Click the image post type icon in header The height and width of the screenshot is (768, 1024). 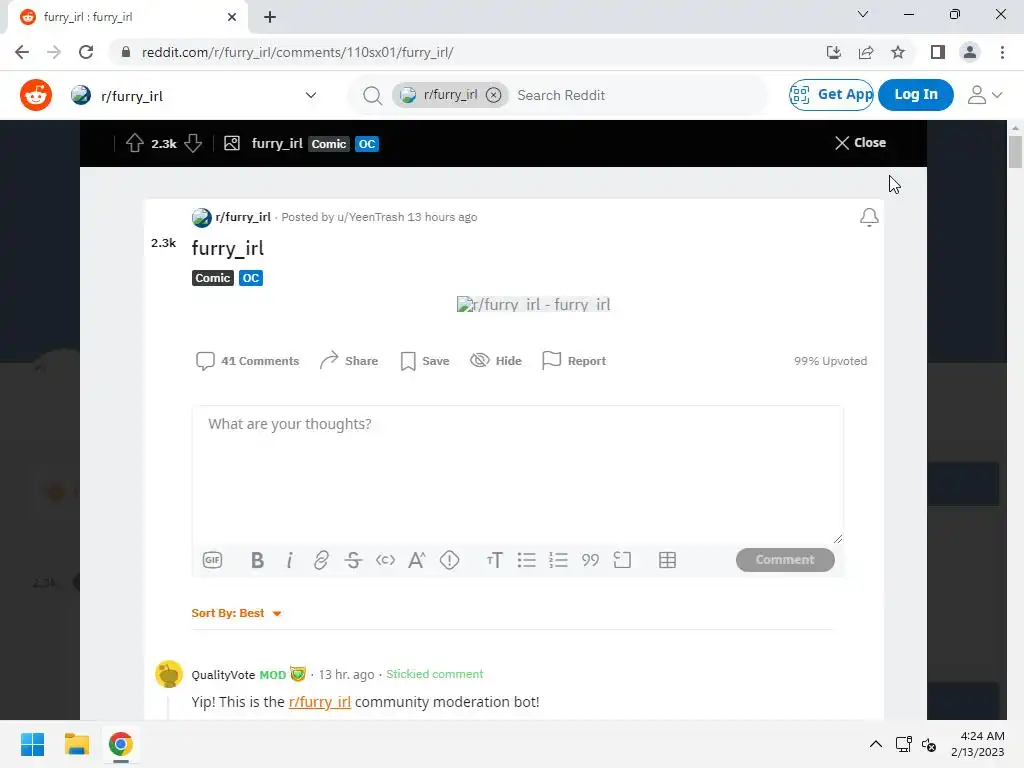232,143
